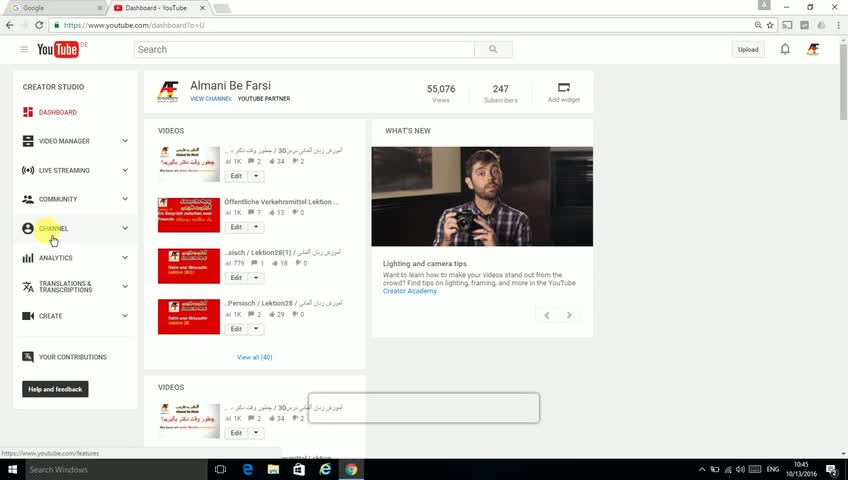Open the hamburger guide menu icon
Viewport: 848px width, 480px height.
(x=24, y=49)
